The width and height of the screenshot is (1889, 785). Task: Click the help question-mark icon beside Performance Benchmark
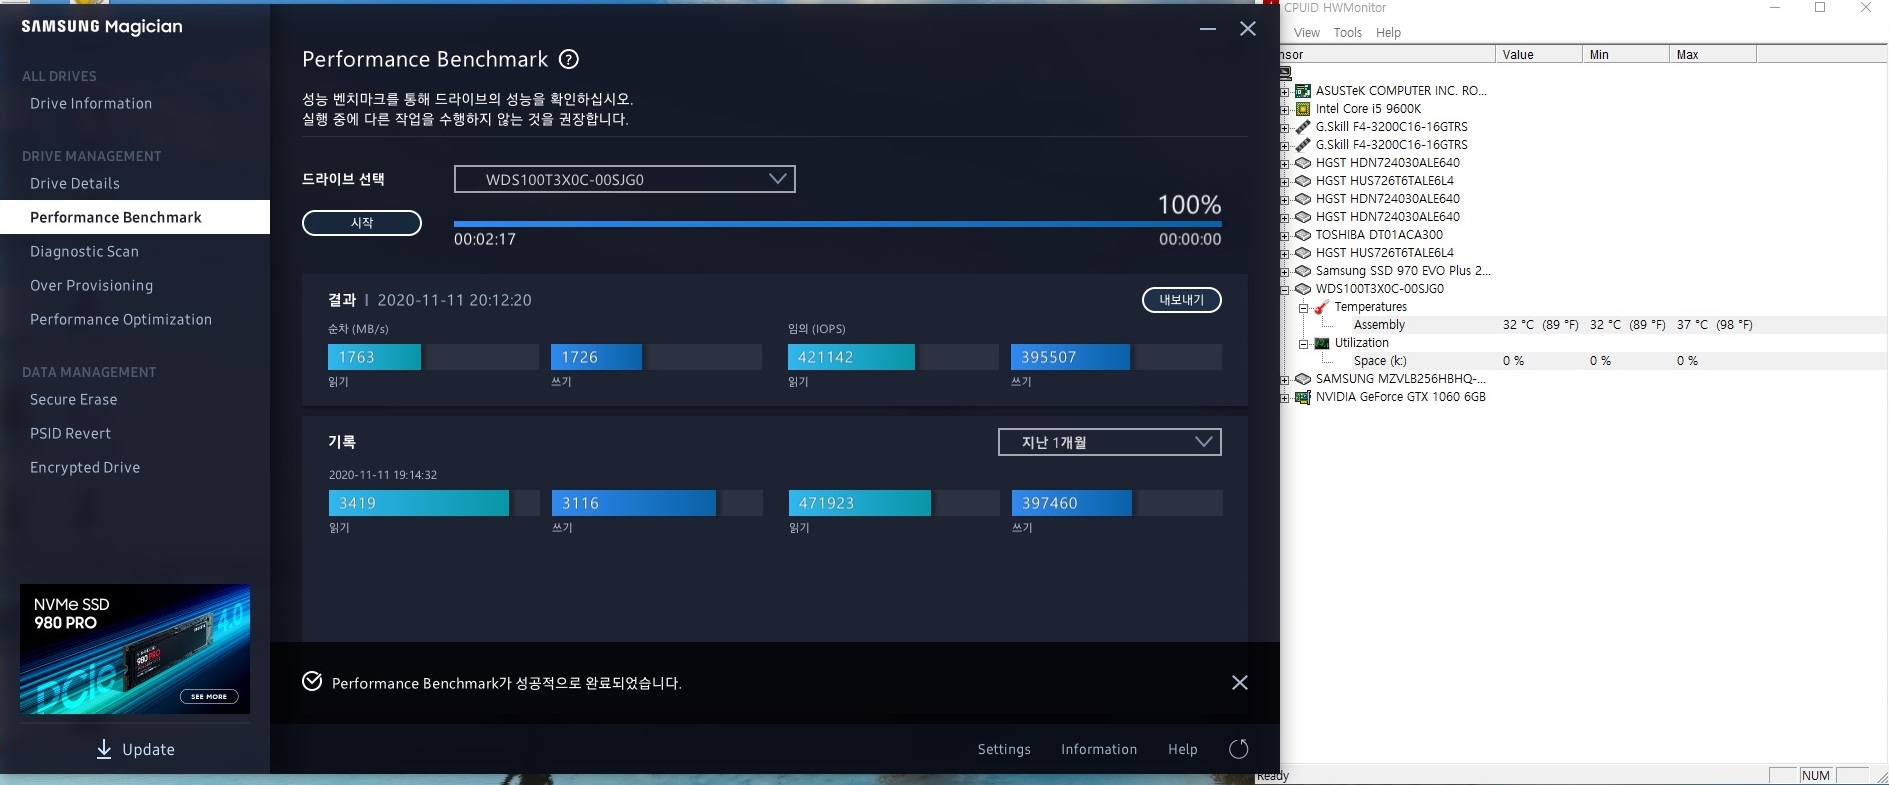(x=569, y=59)
